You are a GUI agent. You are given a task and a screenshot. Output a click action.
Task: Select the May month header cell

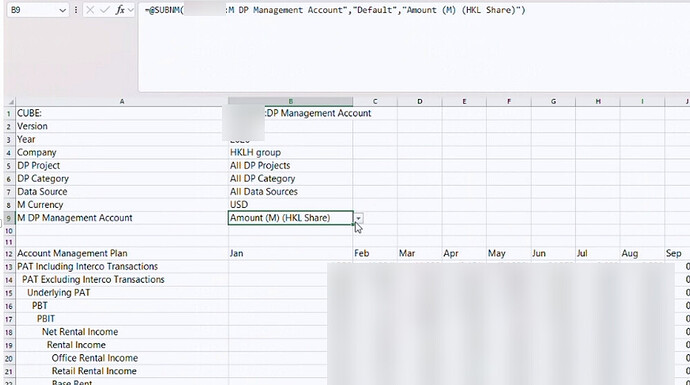(x=509, y=253)
